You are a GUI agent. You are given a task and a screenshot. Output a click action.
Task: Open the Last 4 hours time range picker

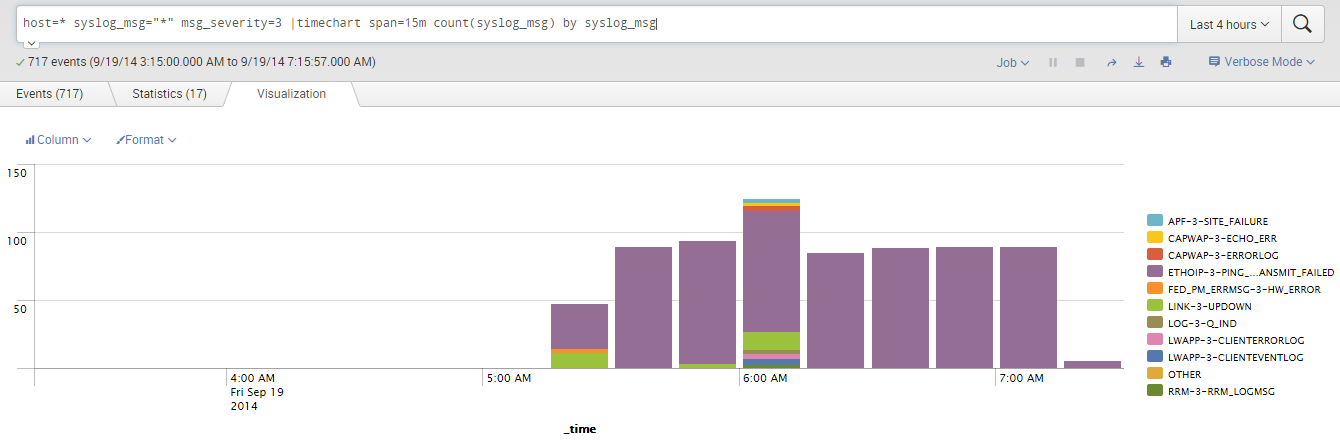[x=1229, y=24]
